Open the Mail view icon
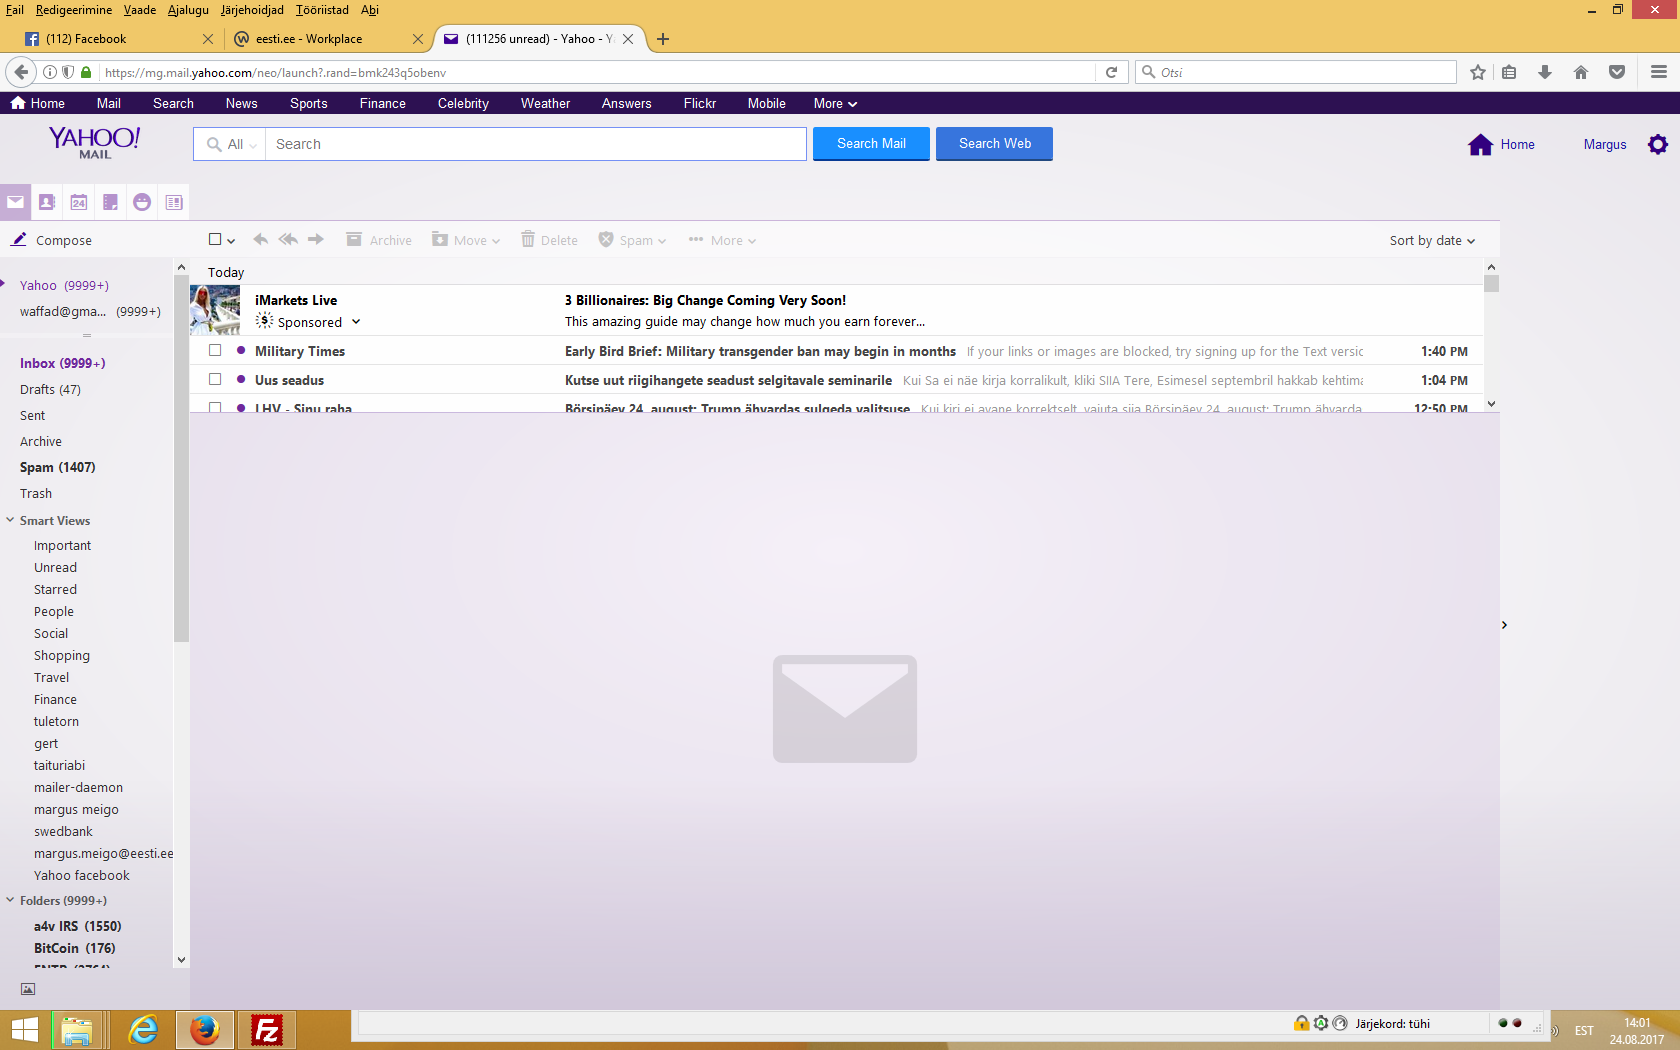The height and width of the screenshot is (1050, 1680). (x=15, y=202)
